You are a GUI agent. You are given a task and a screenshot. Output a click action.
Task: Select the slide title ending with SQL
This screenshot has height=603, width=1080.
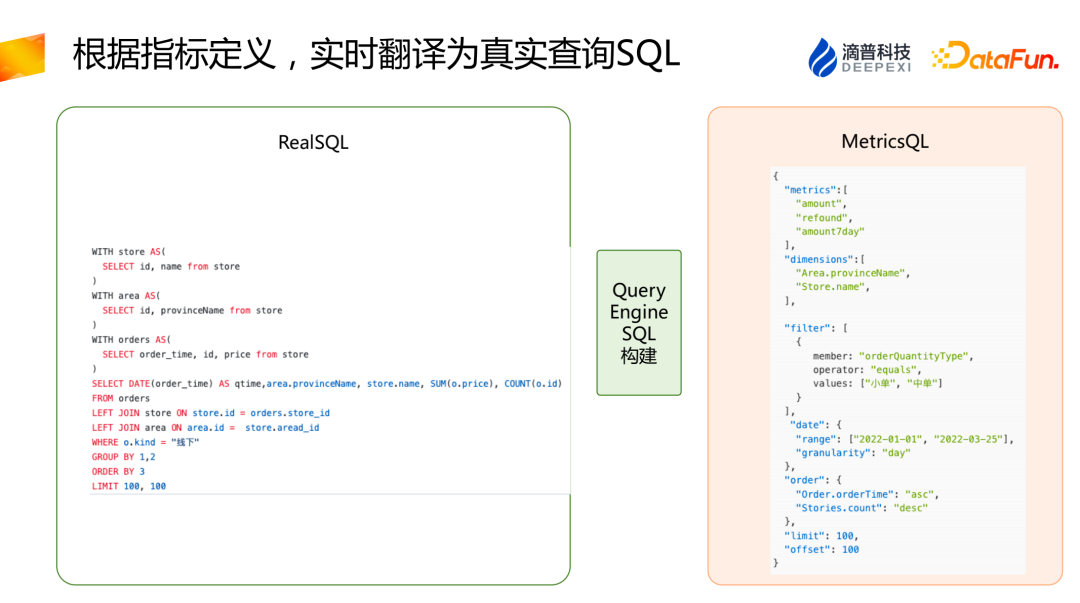(x=376, y=54)
